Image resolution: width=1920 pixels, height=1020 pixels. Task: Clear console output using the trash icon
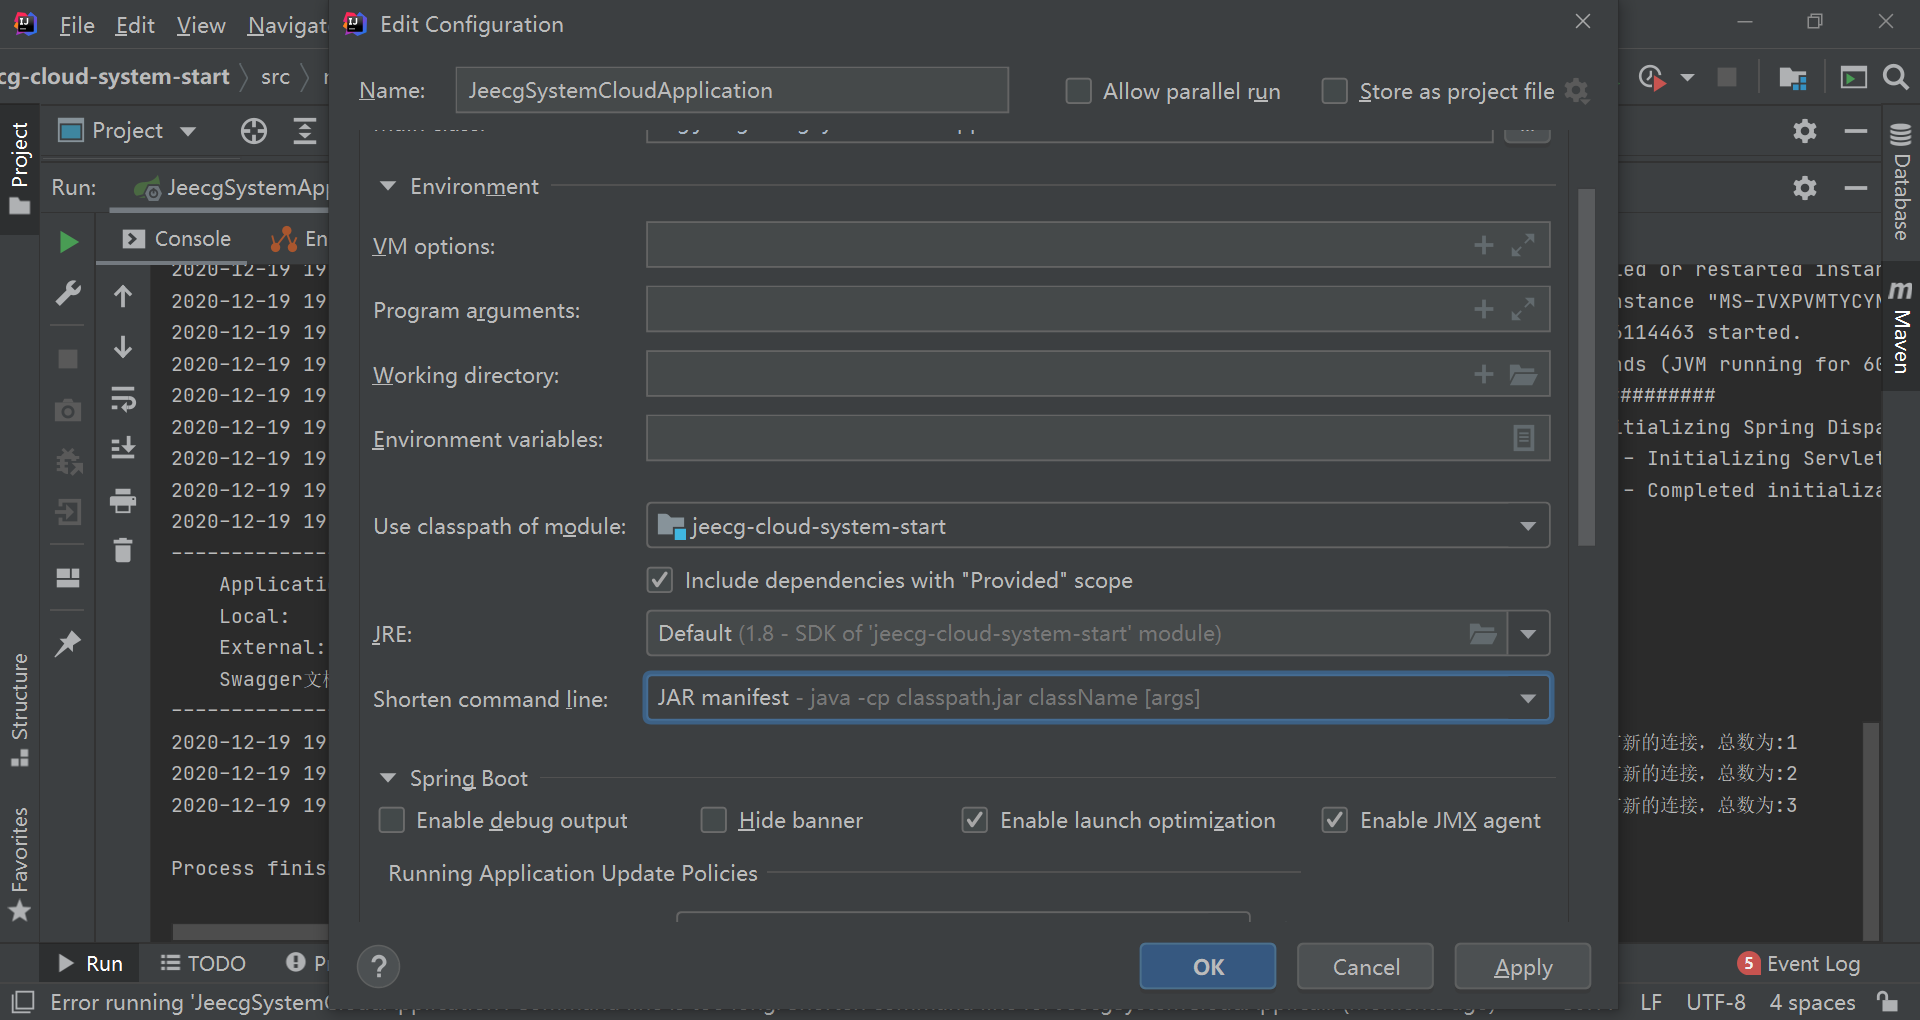click(122, 550)
